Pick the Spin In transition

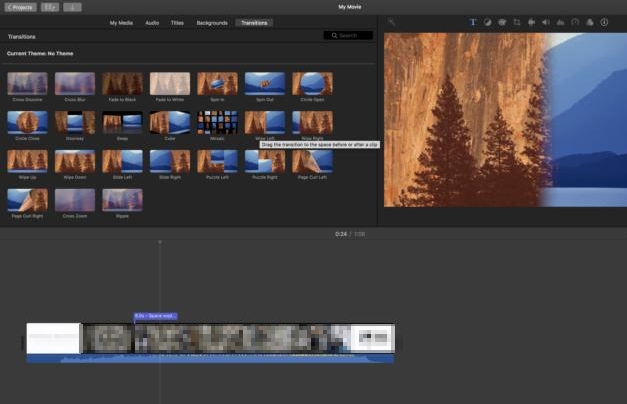point(218,84)
